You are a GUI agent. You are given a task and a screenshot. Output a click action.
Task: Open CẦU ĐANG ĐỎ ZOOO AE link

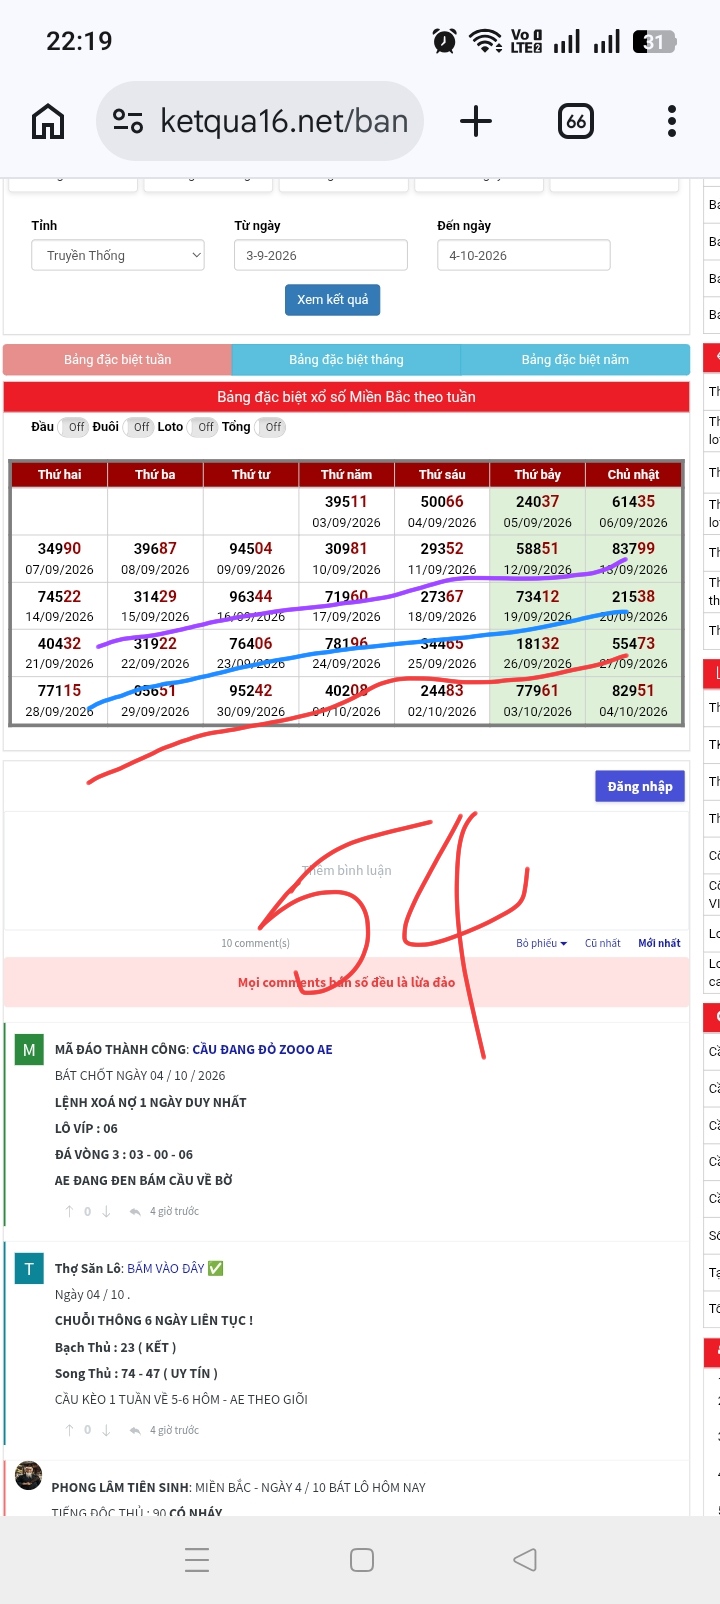(262, 1049)
